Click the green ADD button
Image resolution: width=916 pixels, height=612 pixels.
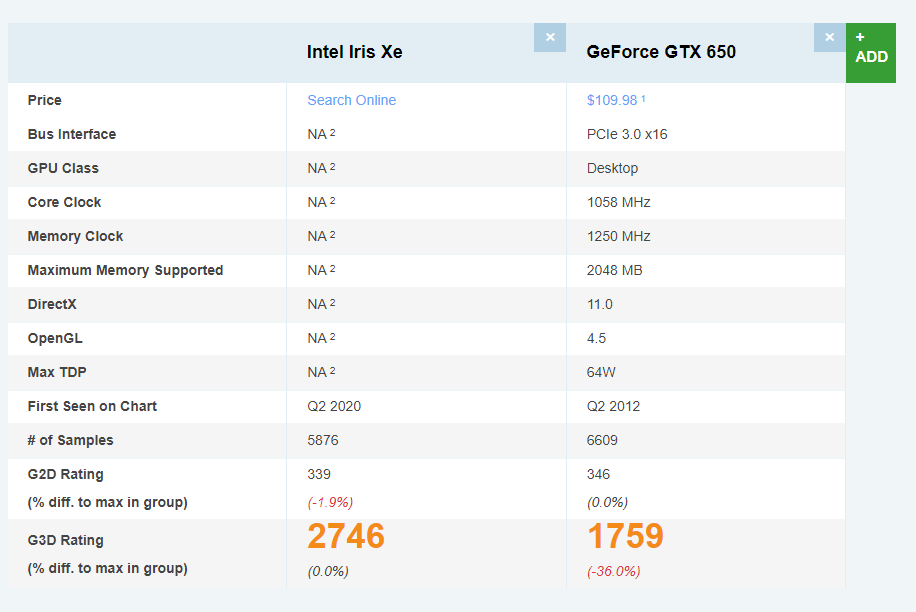[x=870, y=53]
